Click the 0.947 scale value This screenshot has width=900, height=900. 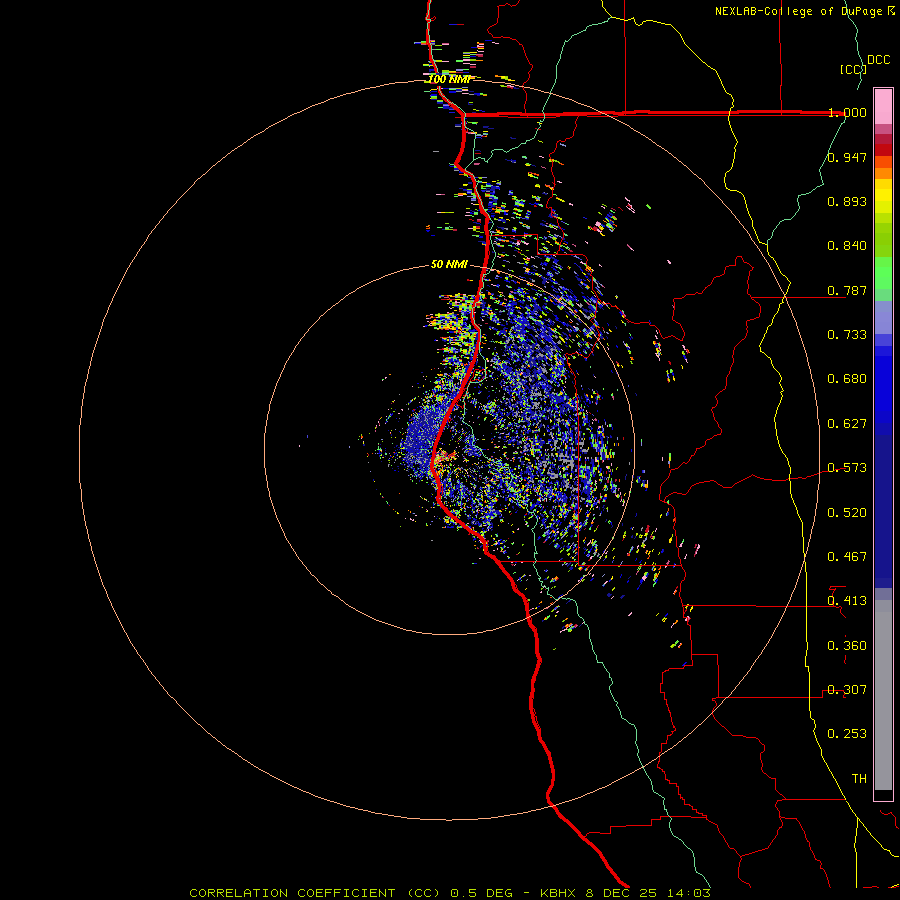tap(847, 157)
